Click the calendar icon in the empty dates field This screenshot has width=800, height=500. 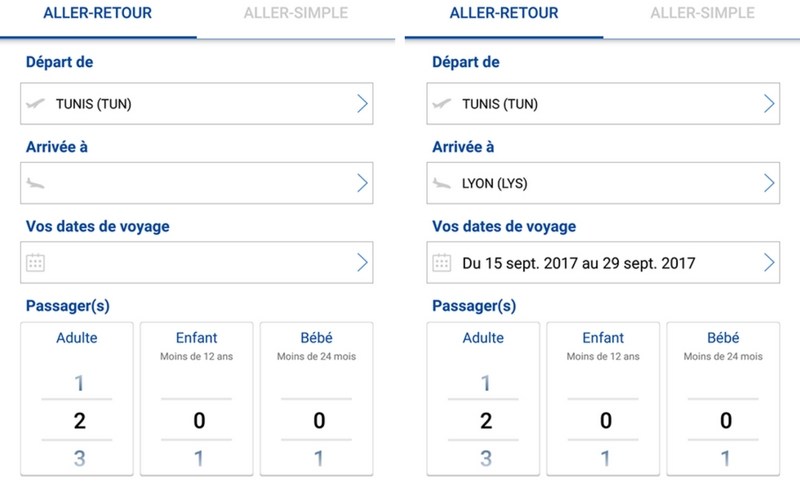pos(36,263)
